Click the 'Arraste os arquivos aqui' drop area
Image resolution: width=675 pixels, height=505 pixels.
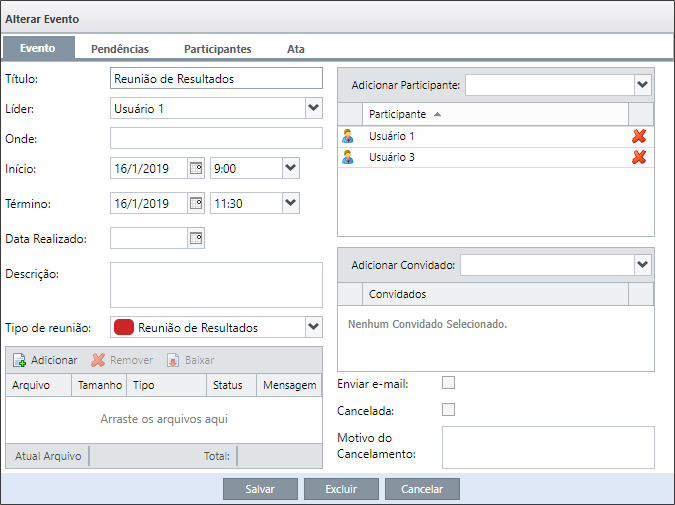[164, 419]
